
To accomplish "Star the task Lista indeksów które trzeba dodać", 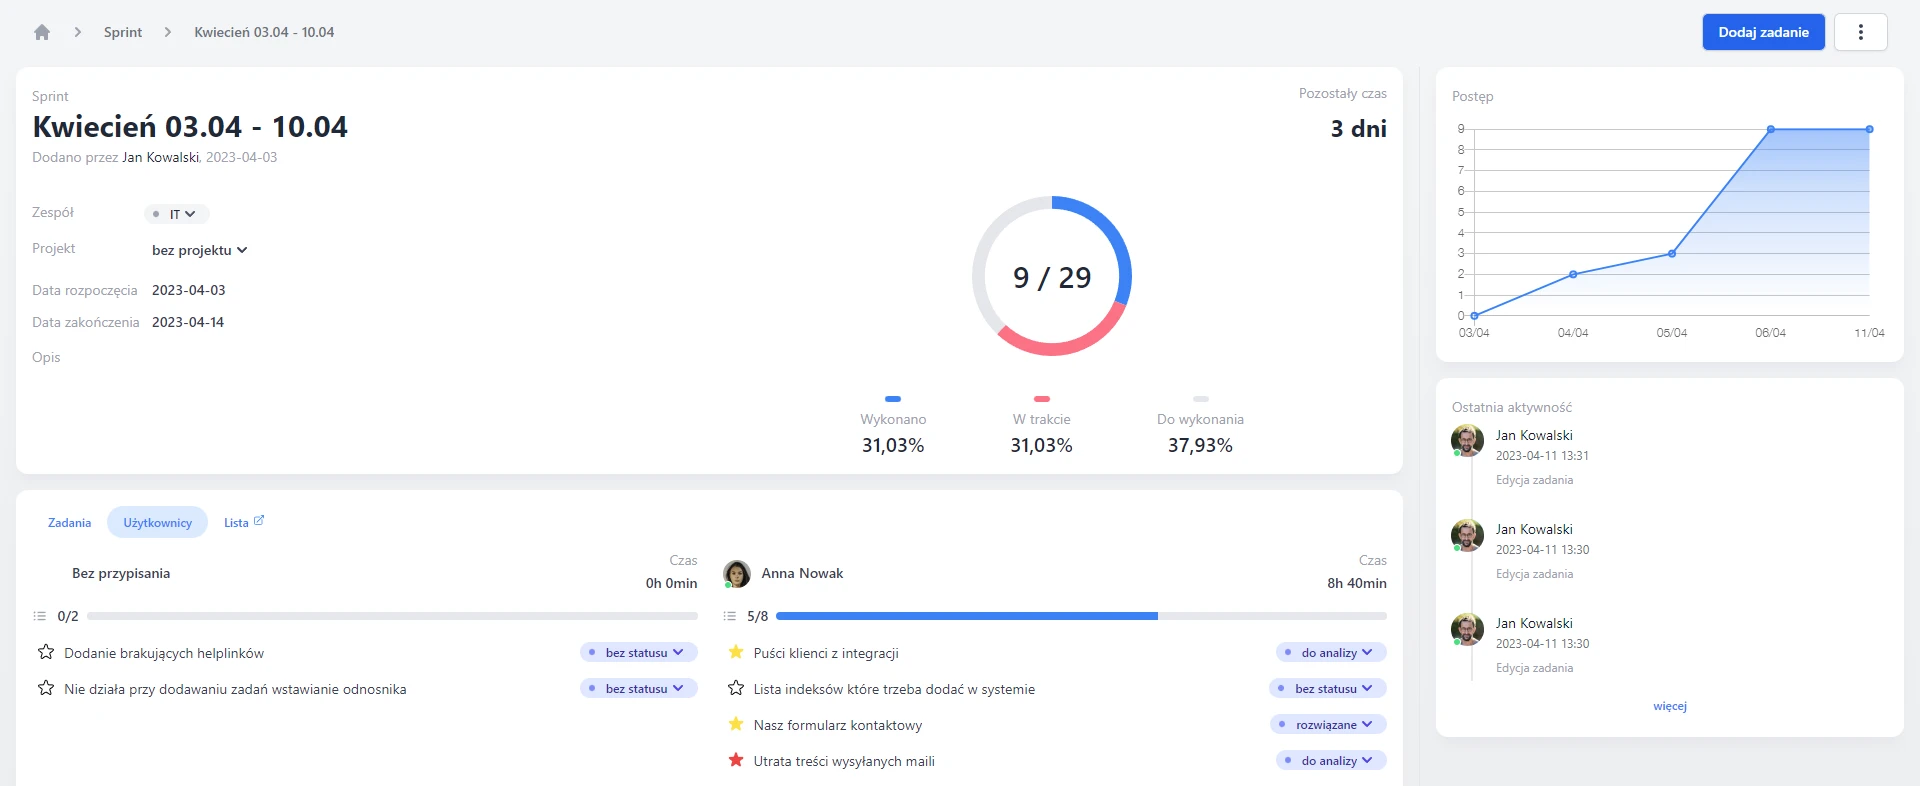I will (736, 688).
